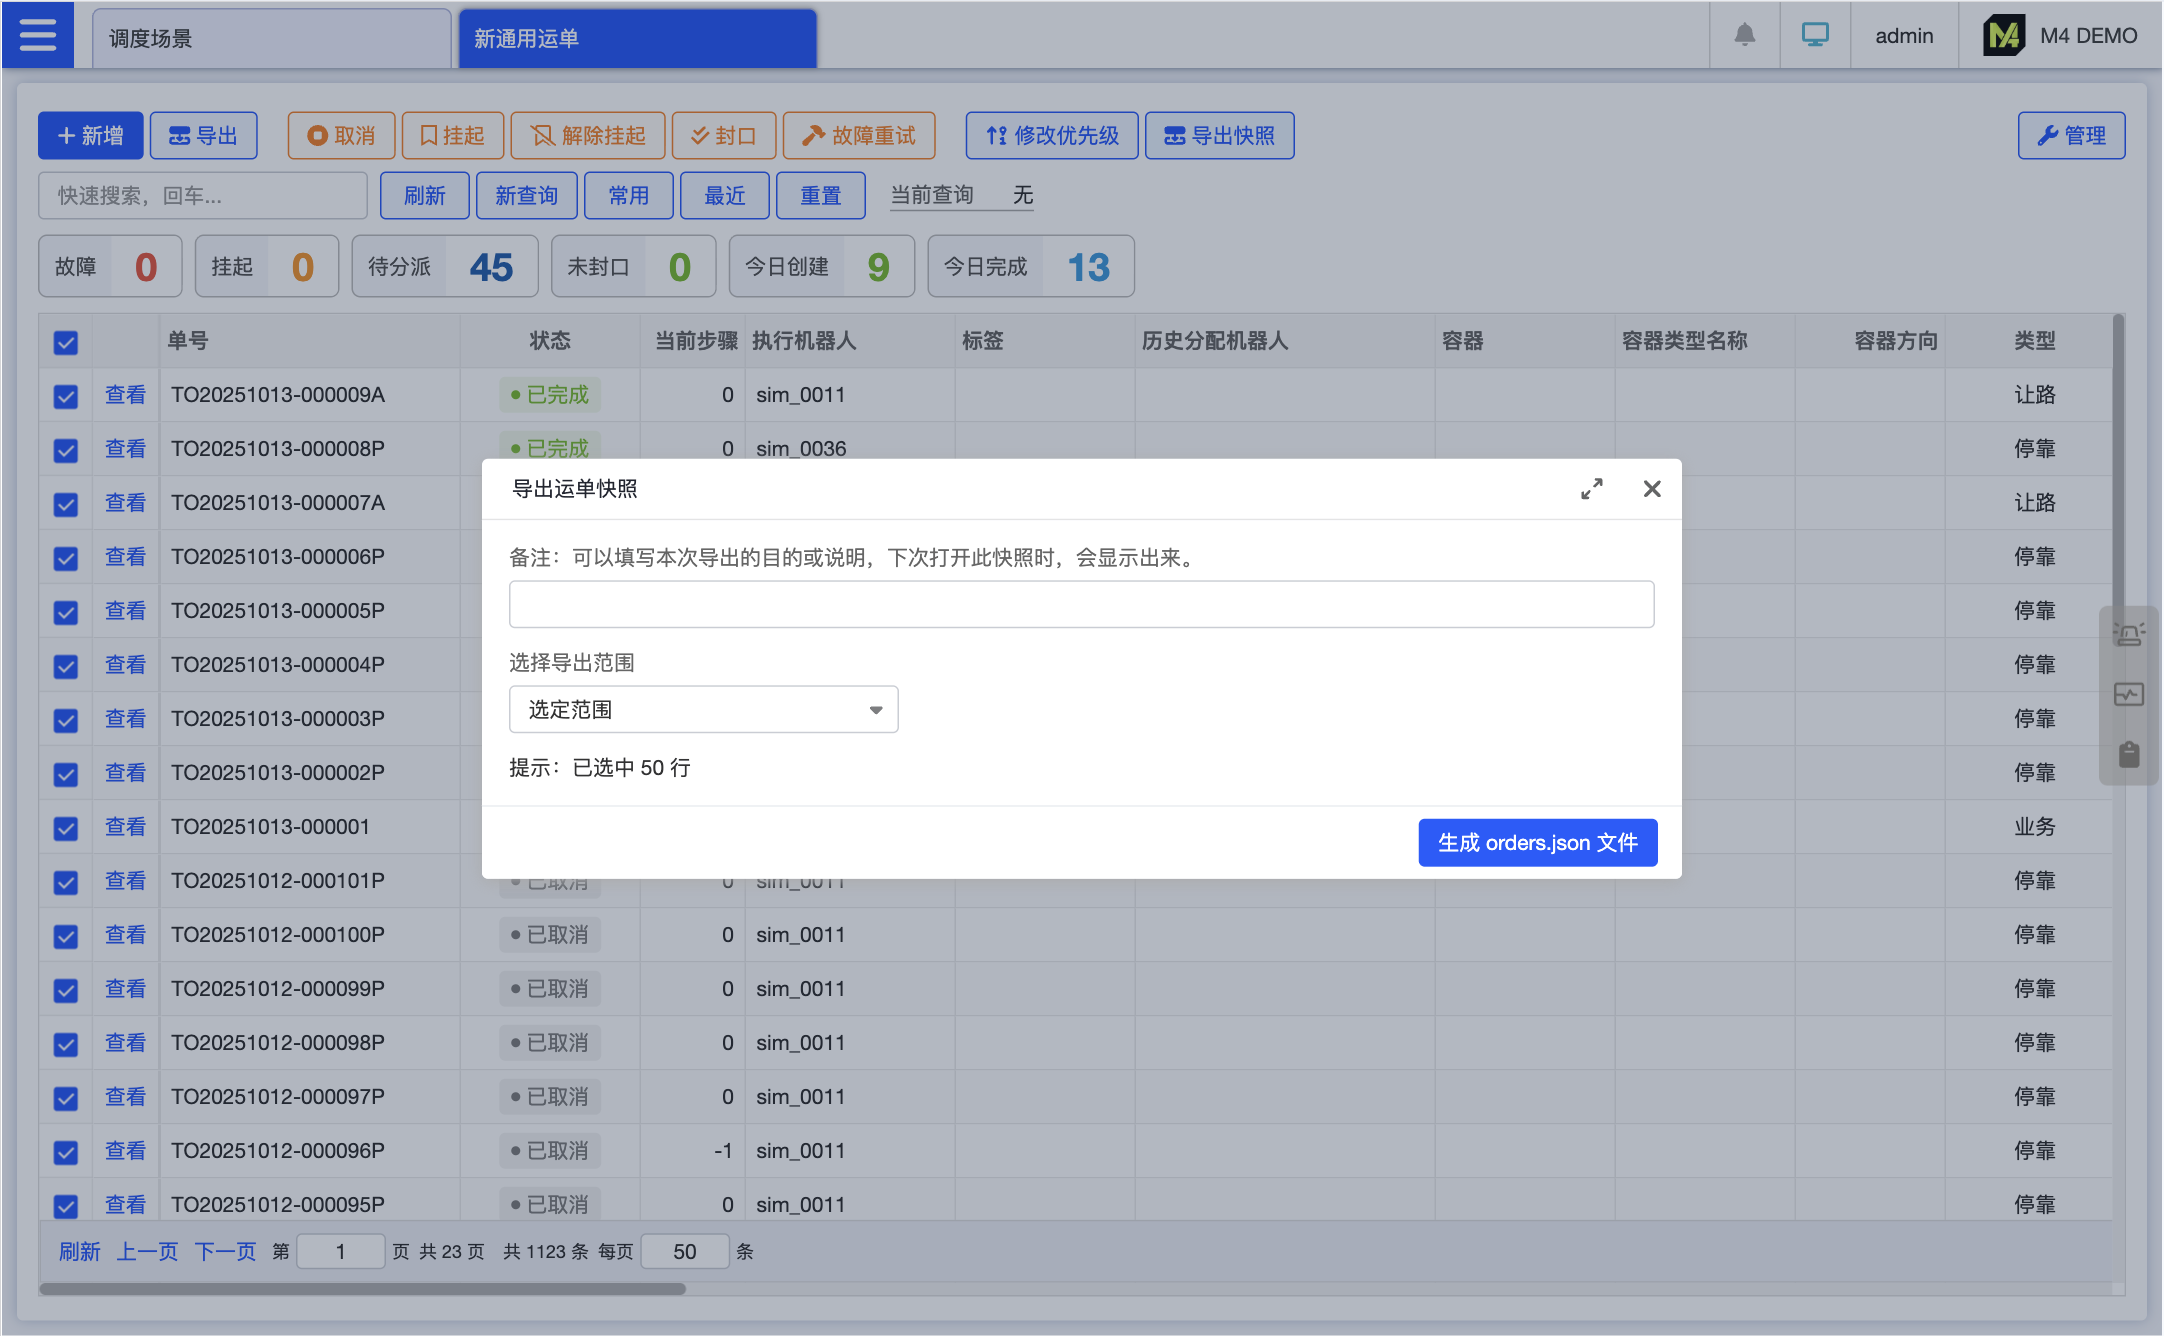Open the hamburger menu icon
Screen dimensions: 2164x1336
tap(38, 35)
